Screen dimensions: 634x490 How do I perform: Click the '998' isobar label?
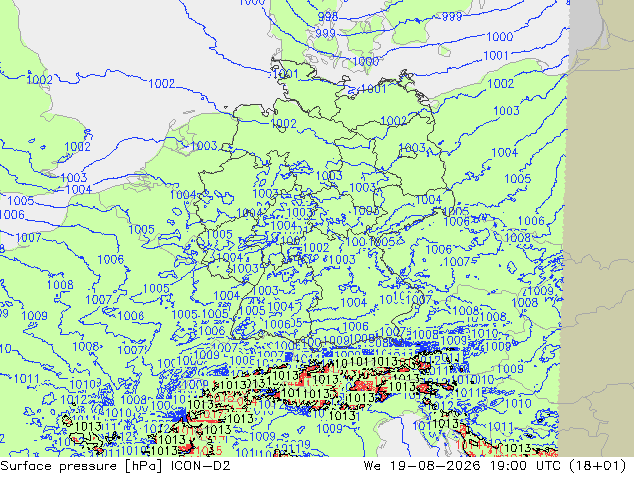click(328, 17)
